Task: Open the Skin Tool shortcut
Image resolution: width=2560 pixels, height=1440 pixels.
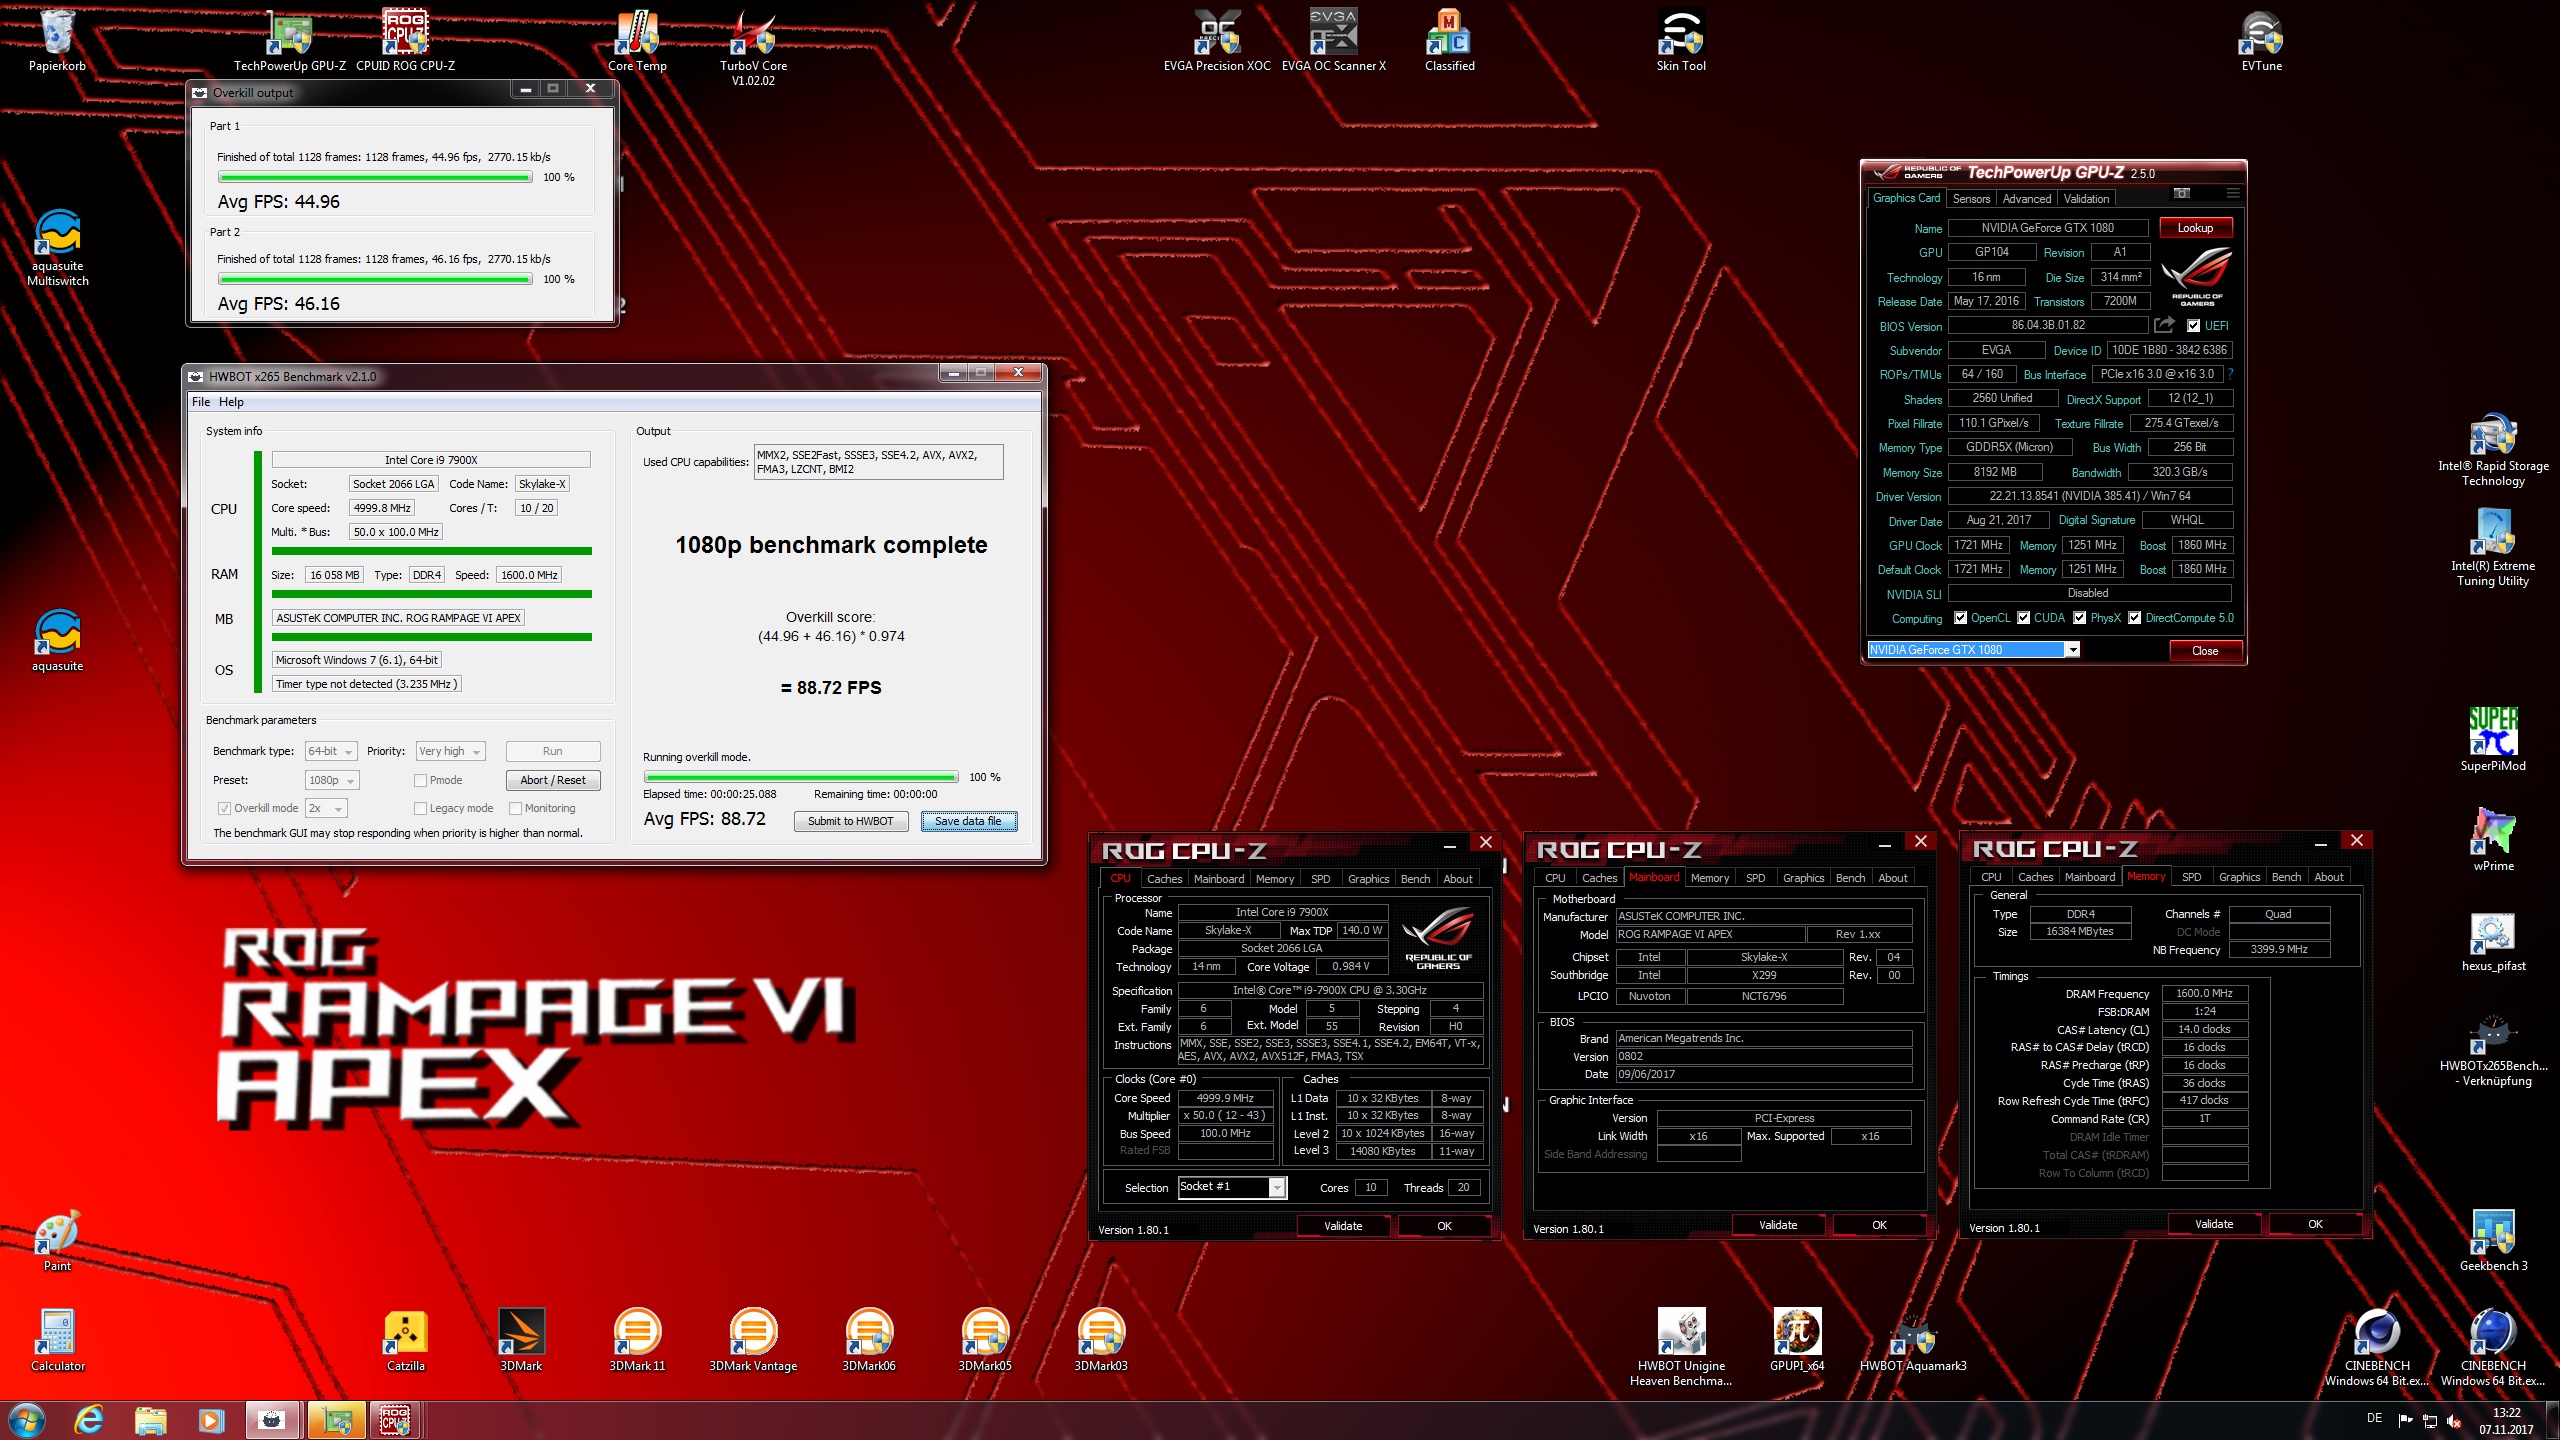Action: 1681,40
